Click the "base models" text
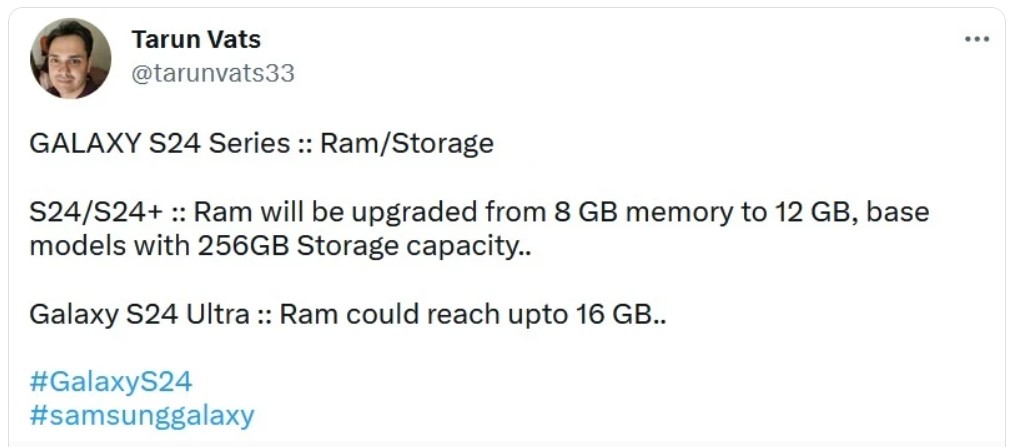Viewport: 1015px width, 447px height. (x=479, y=229)
